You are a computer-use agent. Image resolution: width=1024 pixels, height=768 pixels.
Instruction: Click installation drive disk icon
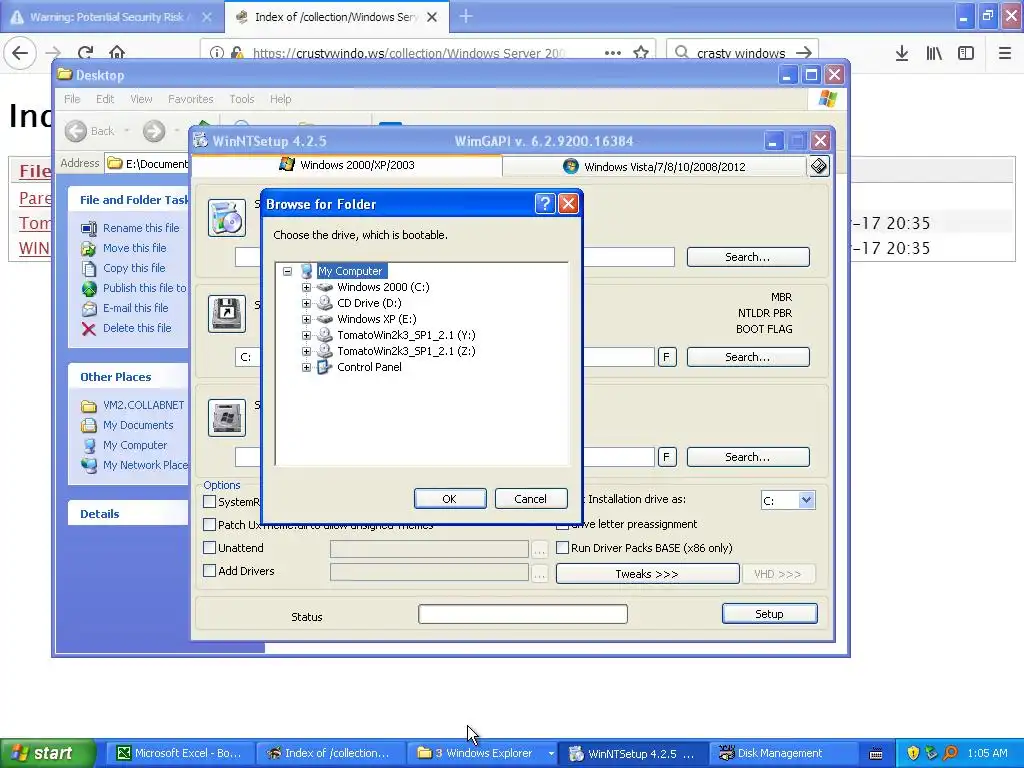coord(227,417)
